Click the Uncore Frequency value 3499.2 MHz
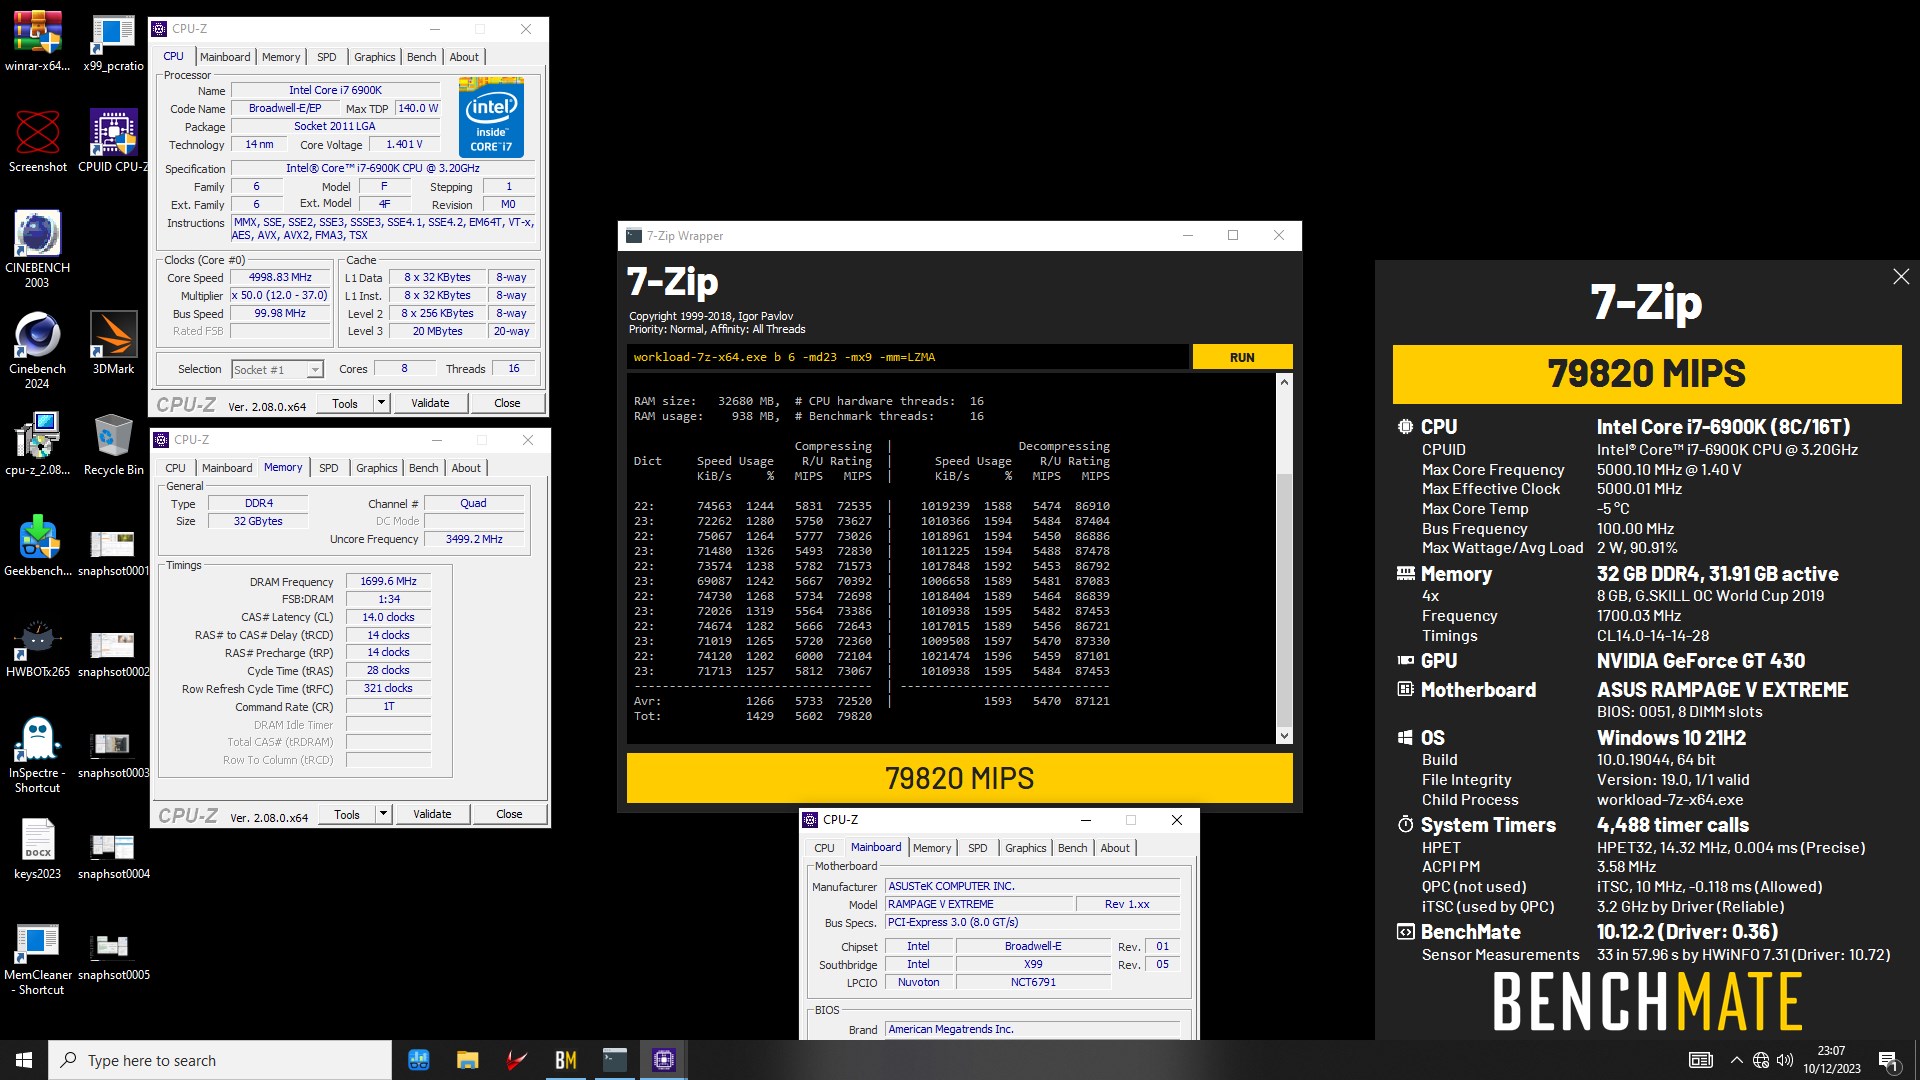1920x1080 pixels. (474, 539)
